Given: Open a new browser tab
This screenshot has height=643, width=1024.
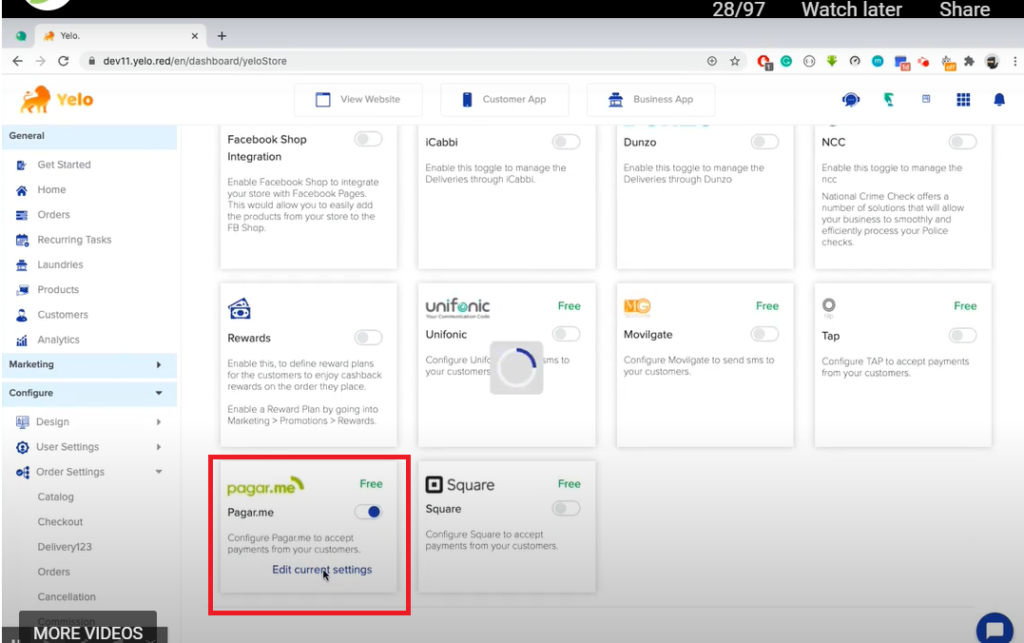Looking at the screenshot, I should (x=222, y=36).
